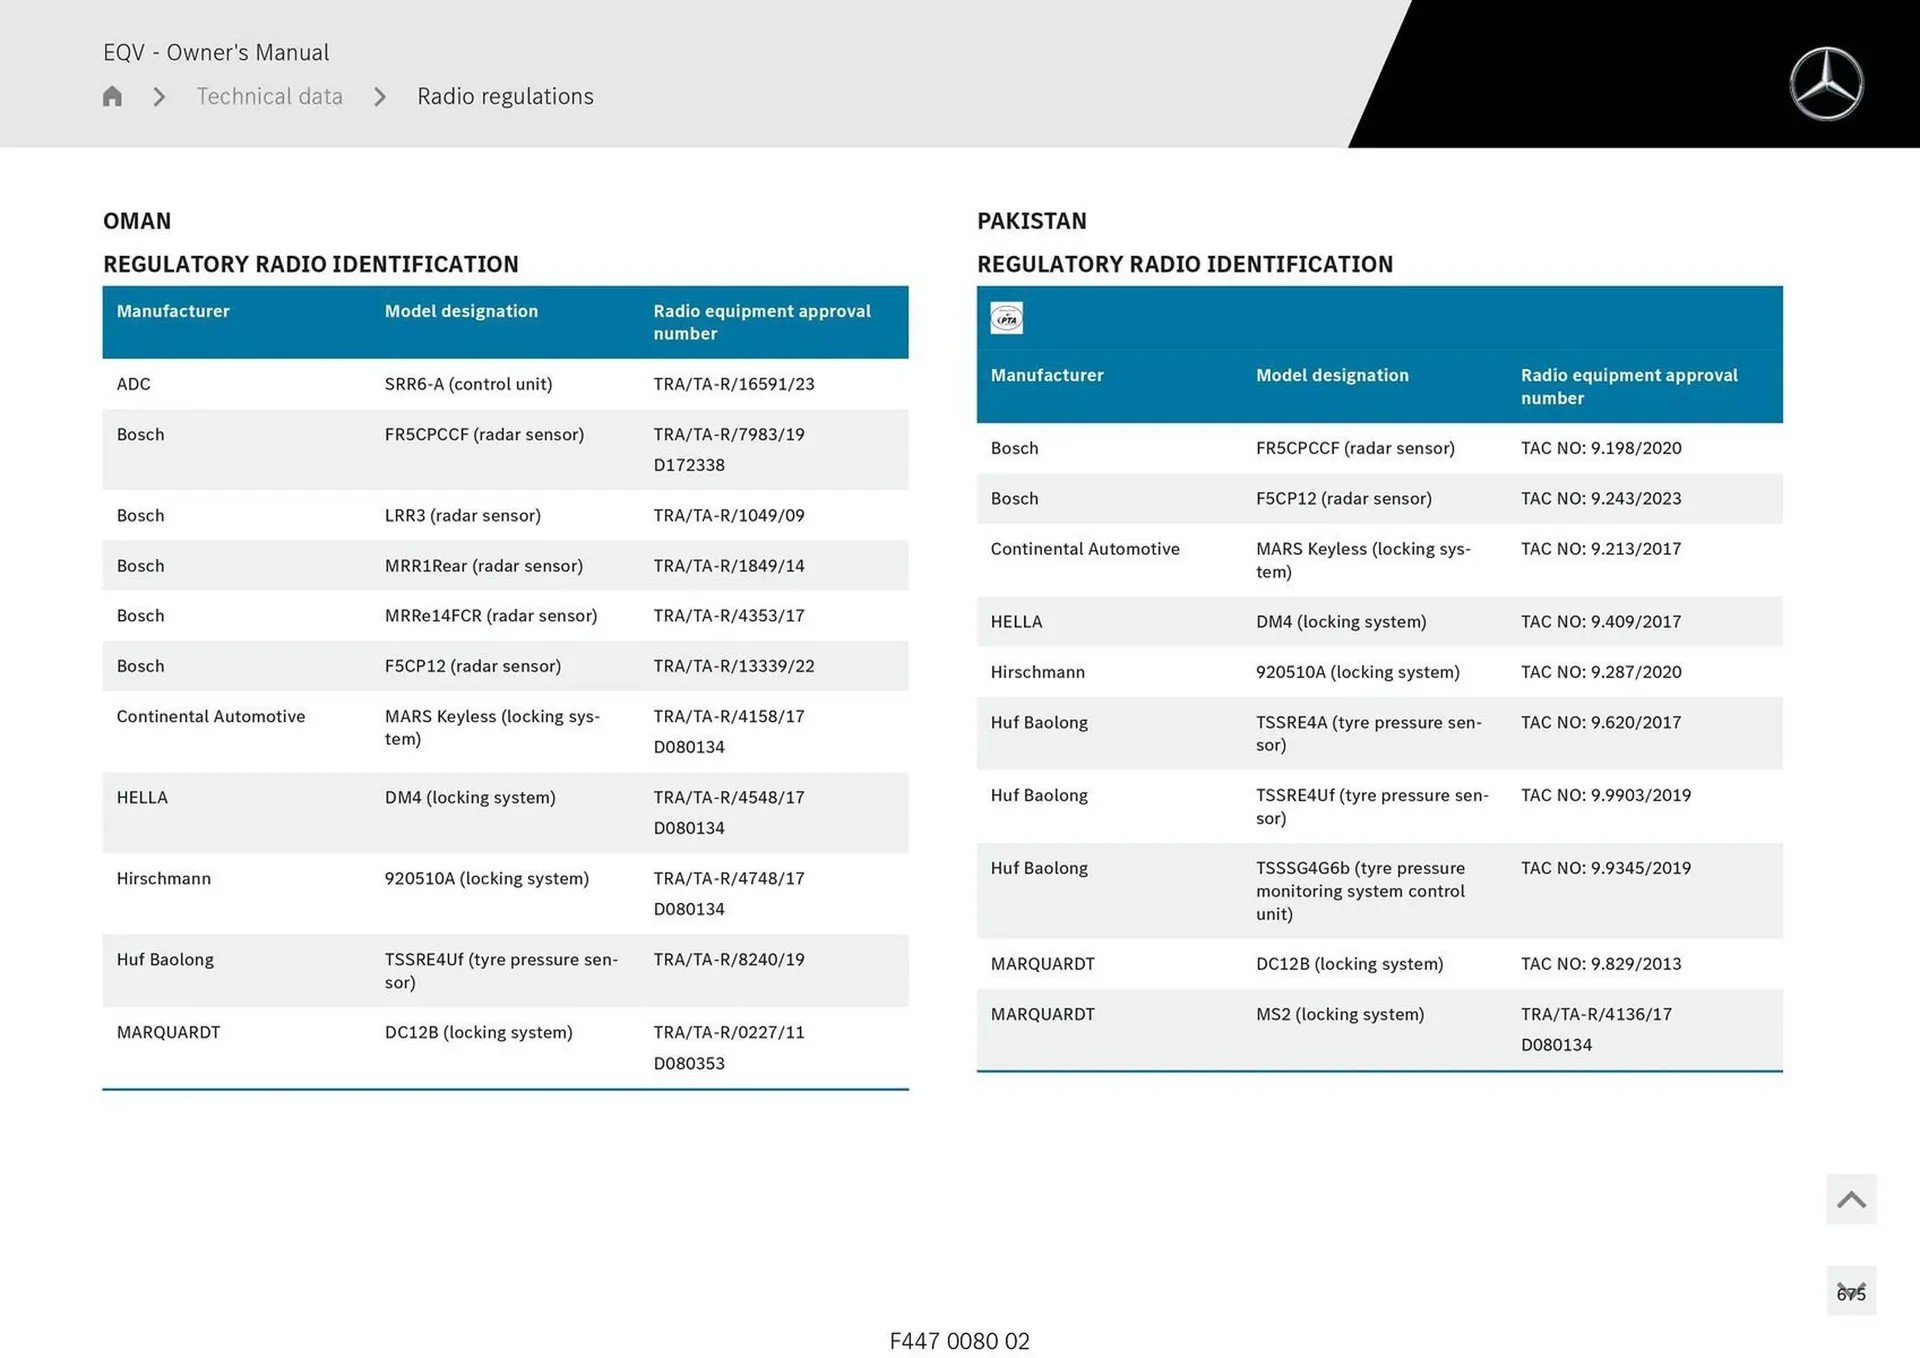Click the TAC NO: 9.829/2013 cell
Image resolution: width=1920 pixels, height=1358 pixels.
(x=1600, y=964)
